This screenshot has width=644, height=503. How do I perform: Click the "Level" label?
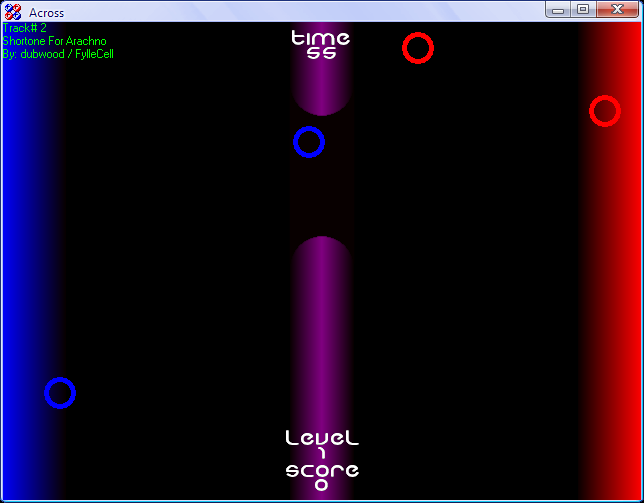coord(321,438)
